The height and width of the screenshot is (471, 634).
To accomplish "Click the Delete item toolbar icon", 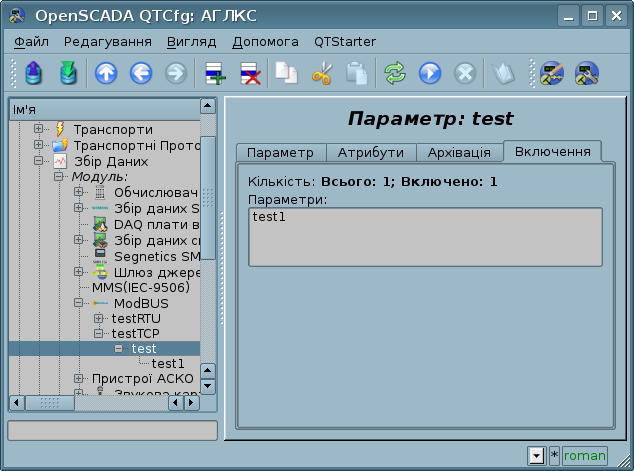I will click(x=248, y=73).
